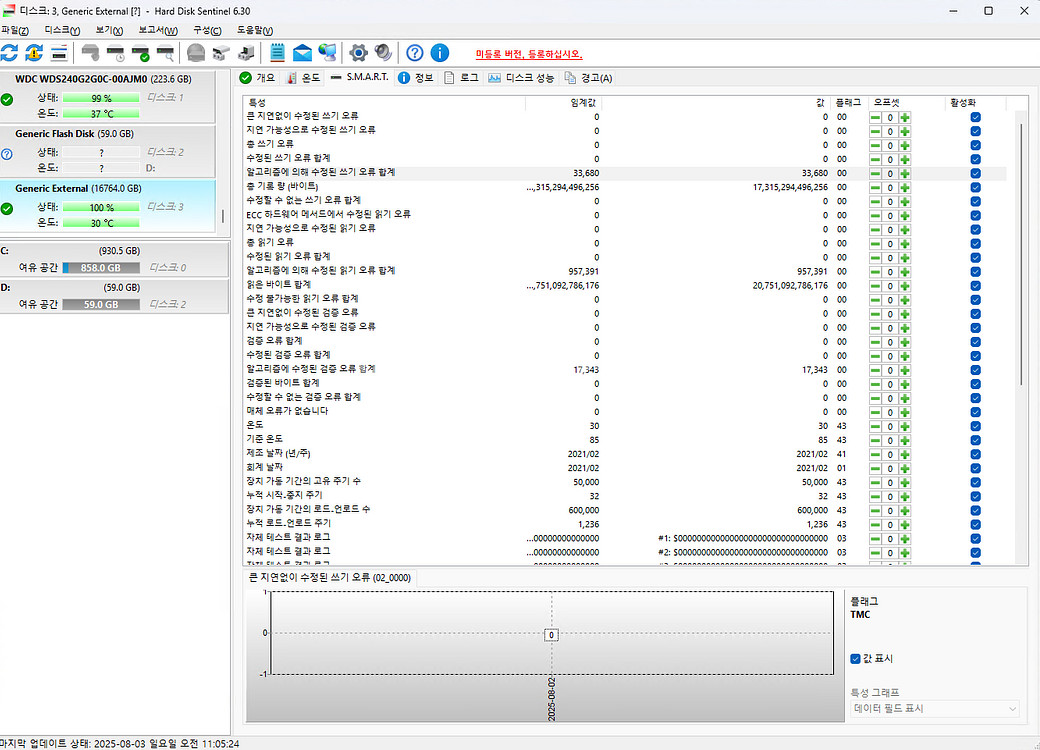Open the 디스크 menu
The width and height of the screenshot is (1040, 750).
[62, 31]
